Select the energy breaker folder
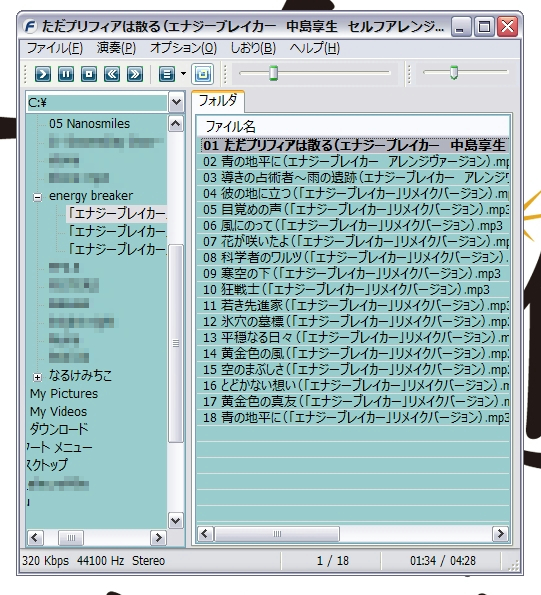541x595 pixels. coord(91,196)
